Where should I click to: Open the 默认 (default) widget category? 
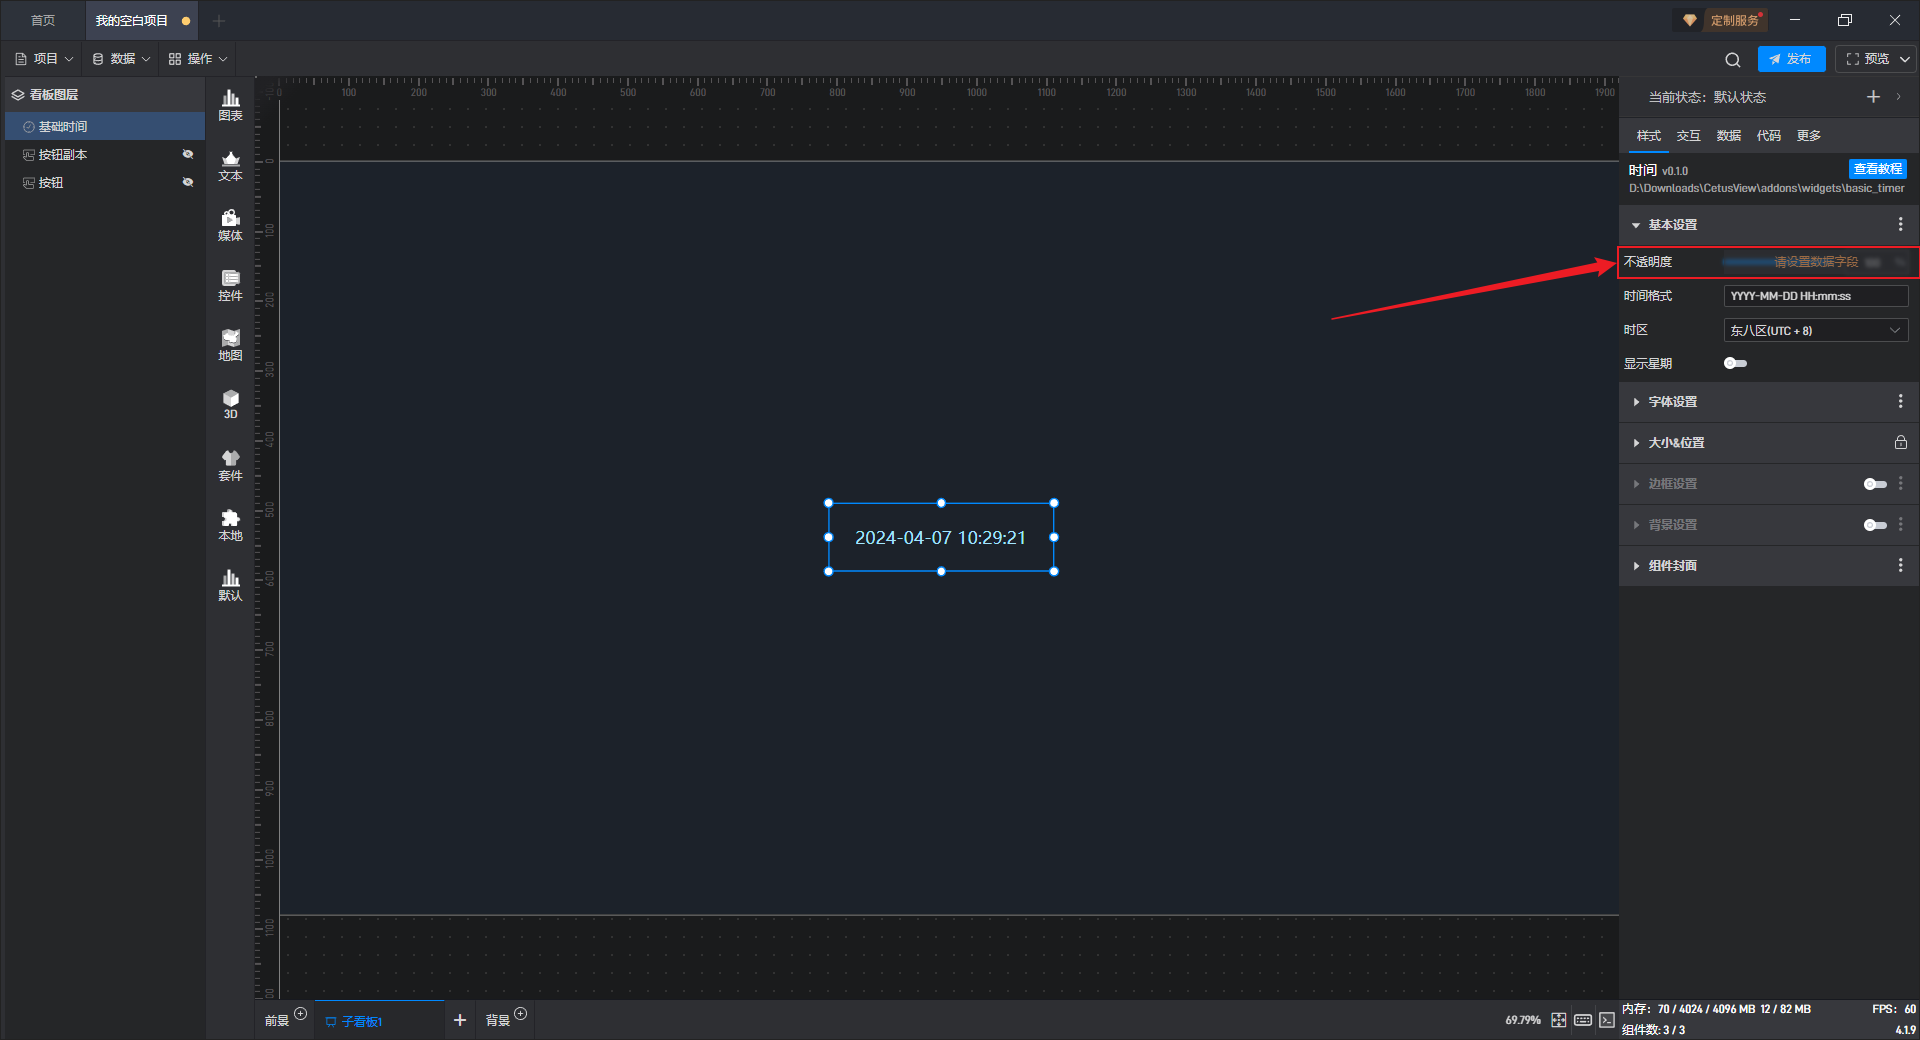click(x=230, y=585)
